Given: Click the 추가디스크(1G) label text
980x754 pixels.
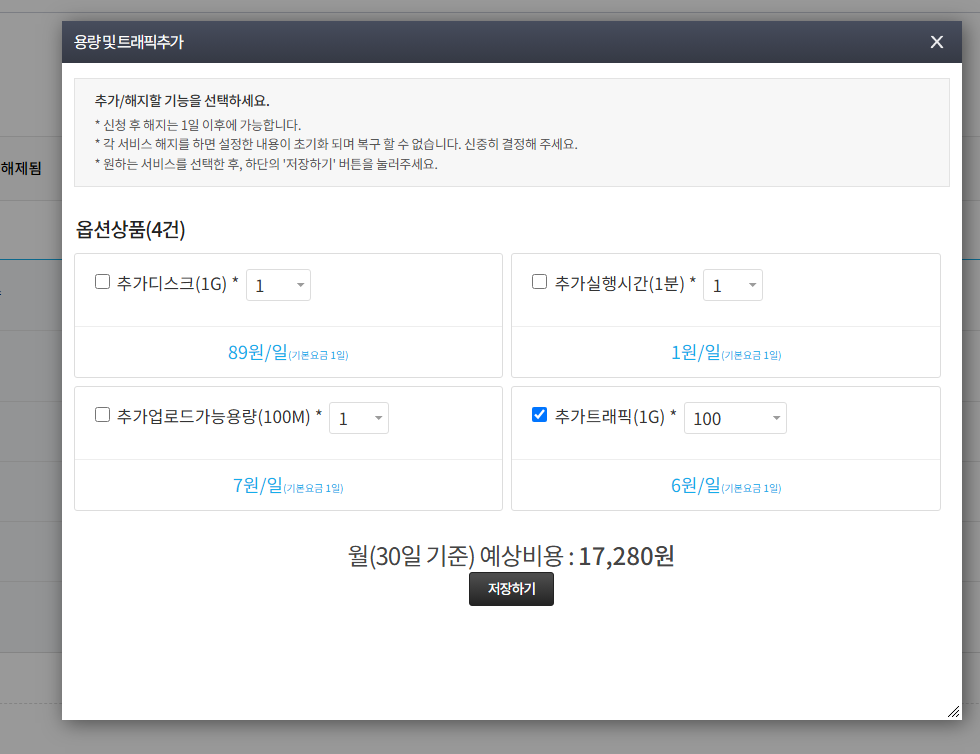Looking at the screenshot, I should 172,283.
